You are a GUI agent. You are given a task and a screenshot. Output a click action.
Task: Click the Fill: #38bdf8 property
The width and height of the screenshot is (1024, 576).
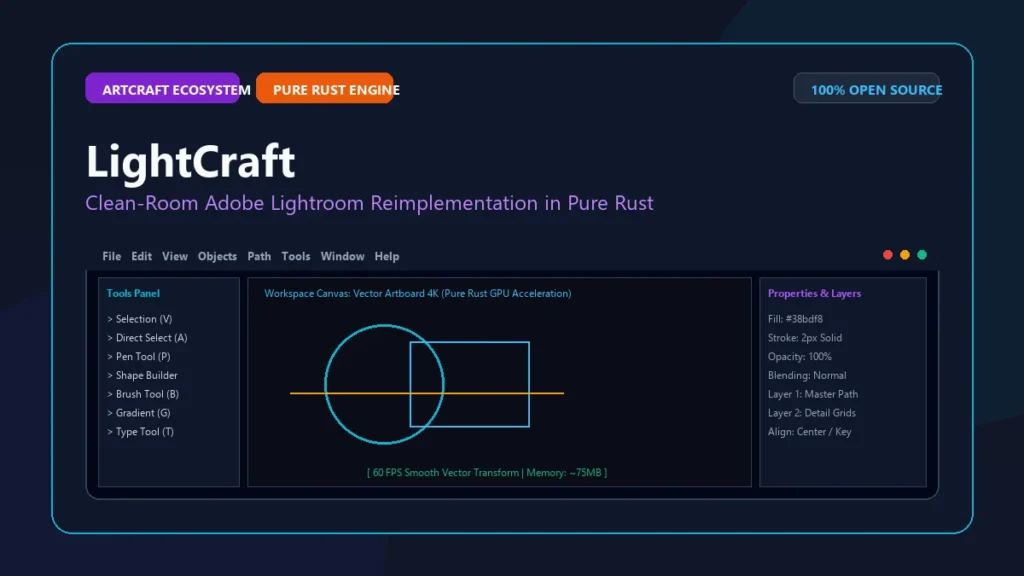point(795,319)
